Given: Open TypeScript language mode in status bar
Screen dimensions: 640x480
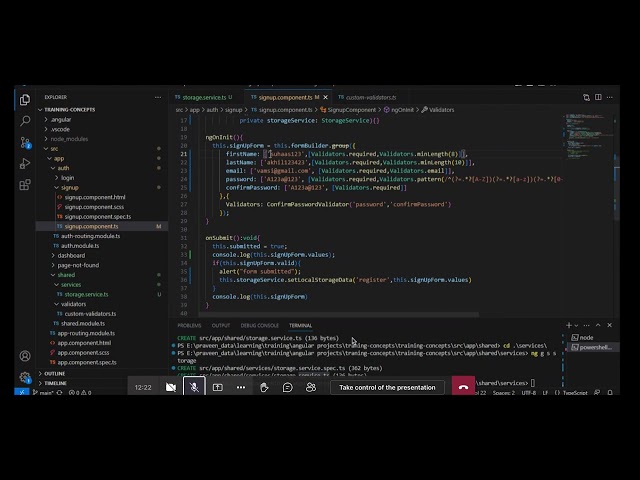Looking at the screenshot, I should pyautogui.click(x=575, y=393).
